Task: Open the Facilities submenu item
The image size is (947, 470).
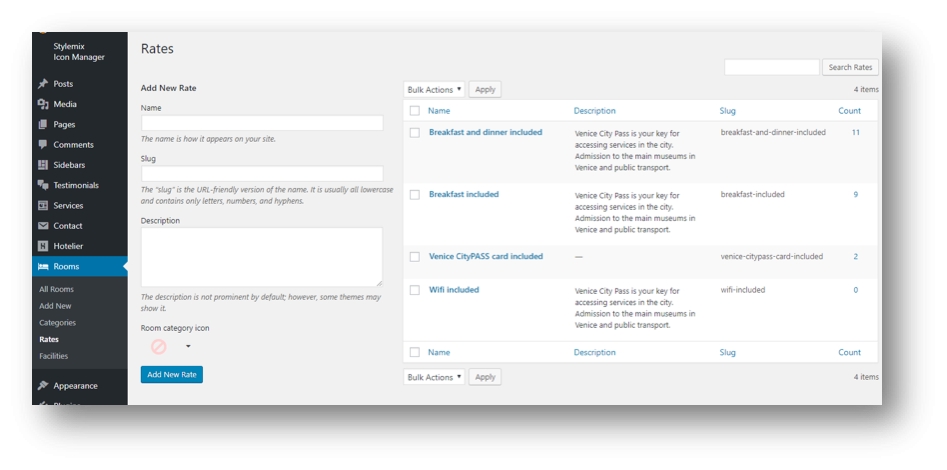Action: pyautogui.click(x=53, y=356)
